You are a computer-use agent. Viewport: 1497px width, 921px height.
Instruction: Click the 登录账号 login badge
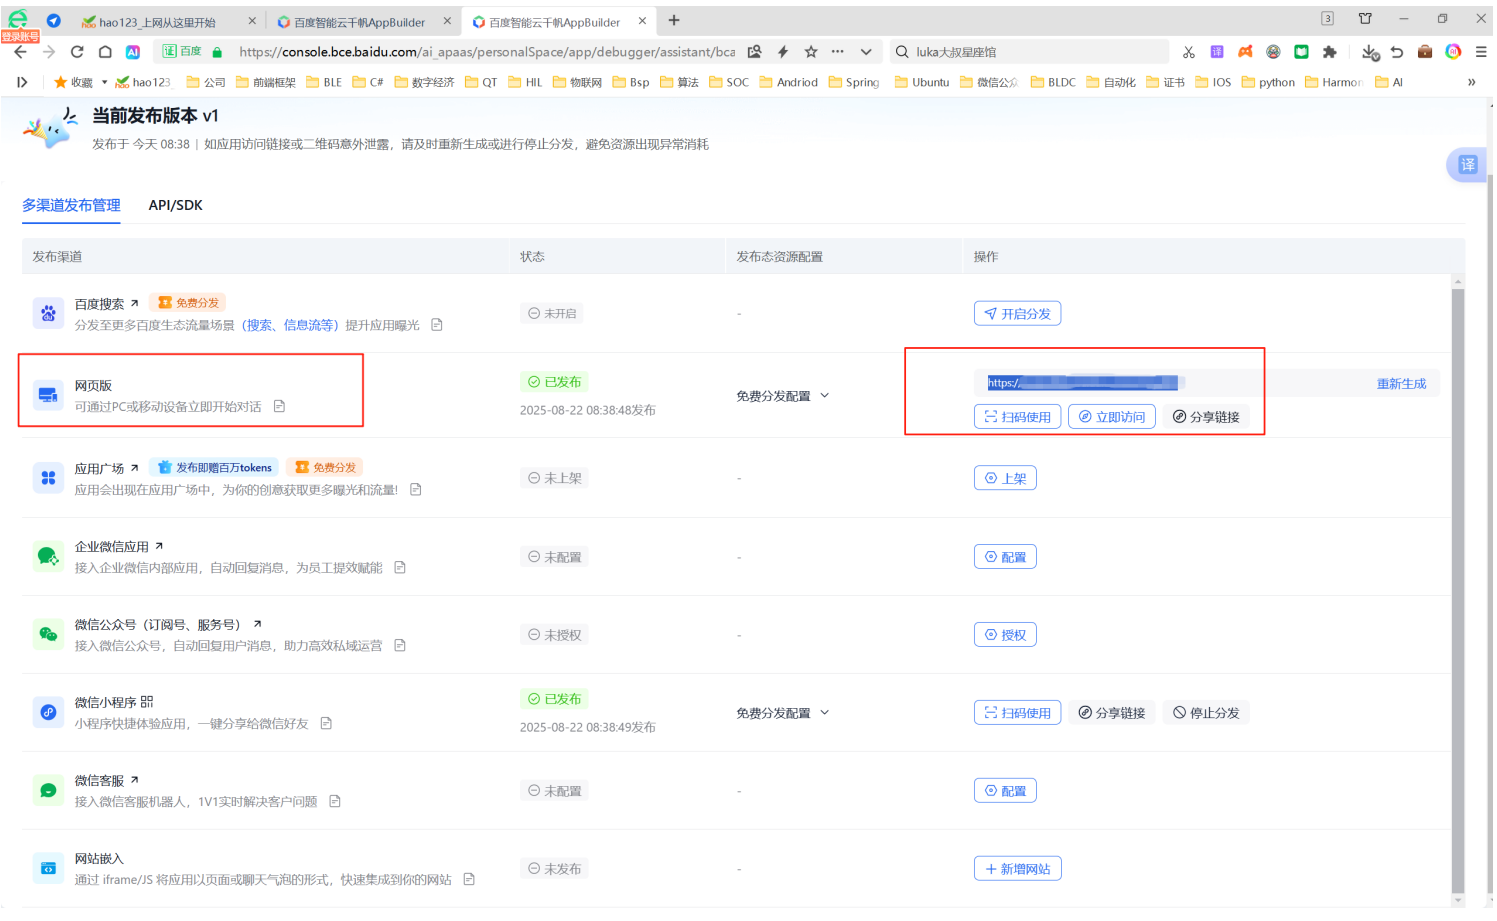[20, 36]
